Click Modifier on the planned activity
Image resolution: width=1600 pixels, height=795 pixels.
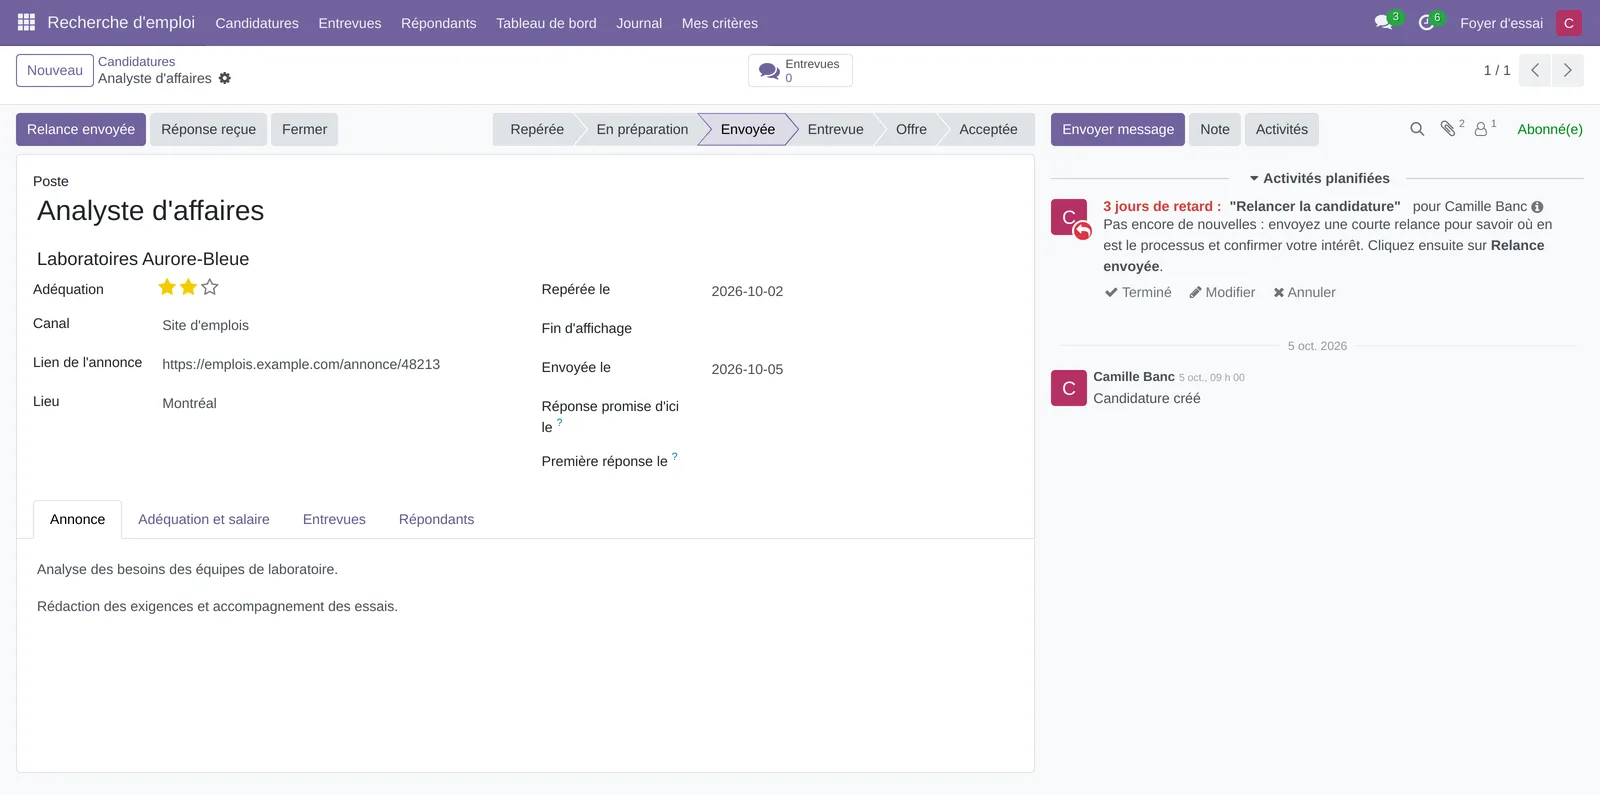1222,292
